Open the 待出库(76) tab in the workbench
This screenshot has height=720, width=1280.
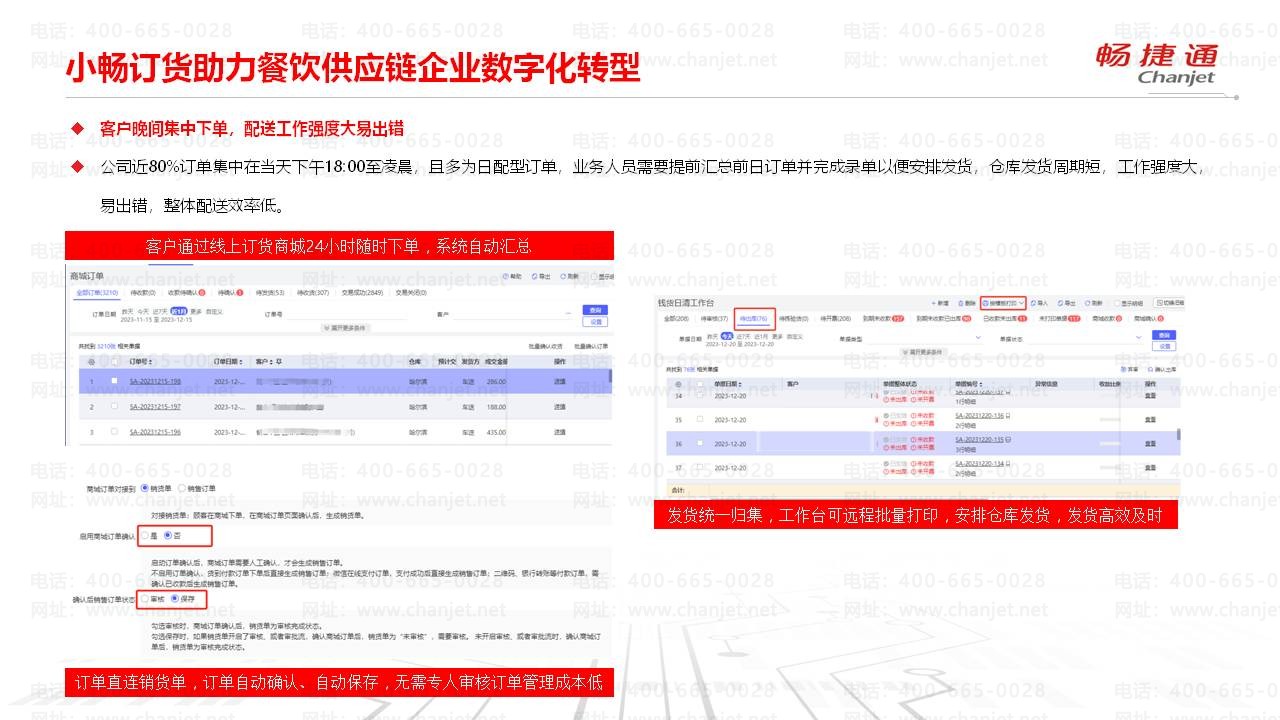point(753,319)
